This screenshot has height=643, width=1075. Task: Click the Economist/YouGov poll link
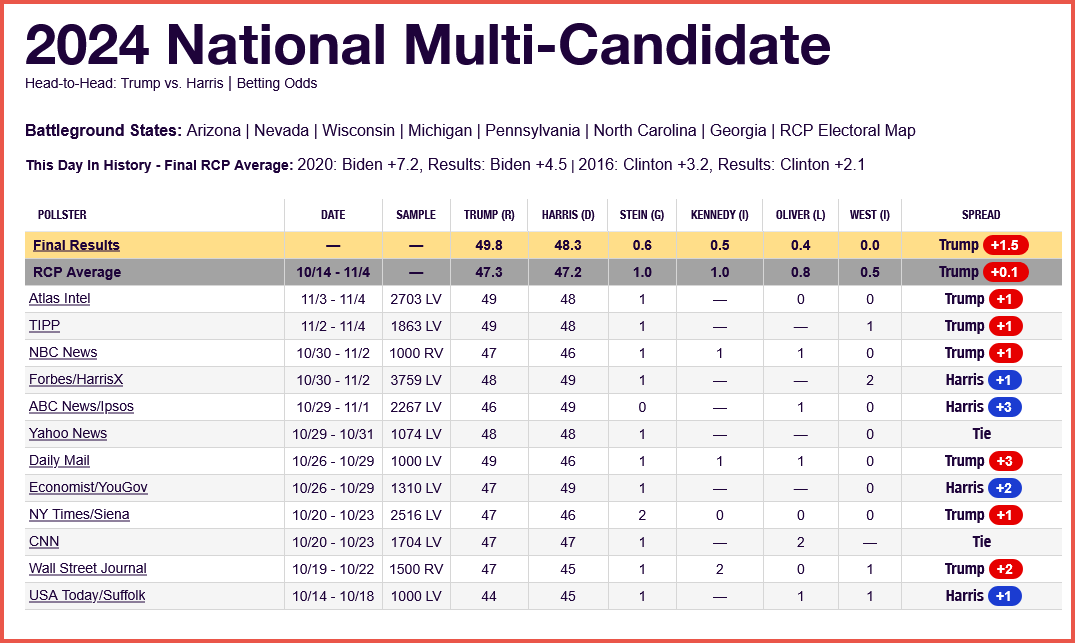coord(88,488)
